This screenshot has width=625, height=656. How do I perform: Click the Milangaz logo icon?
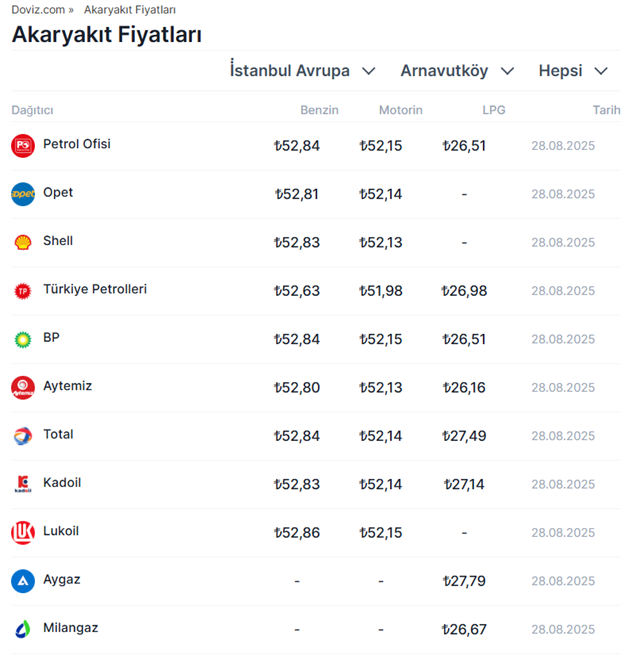(22, 629)
